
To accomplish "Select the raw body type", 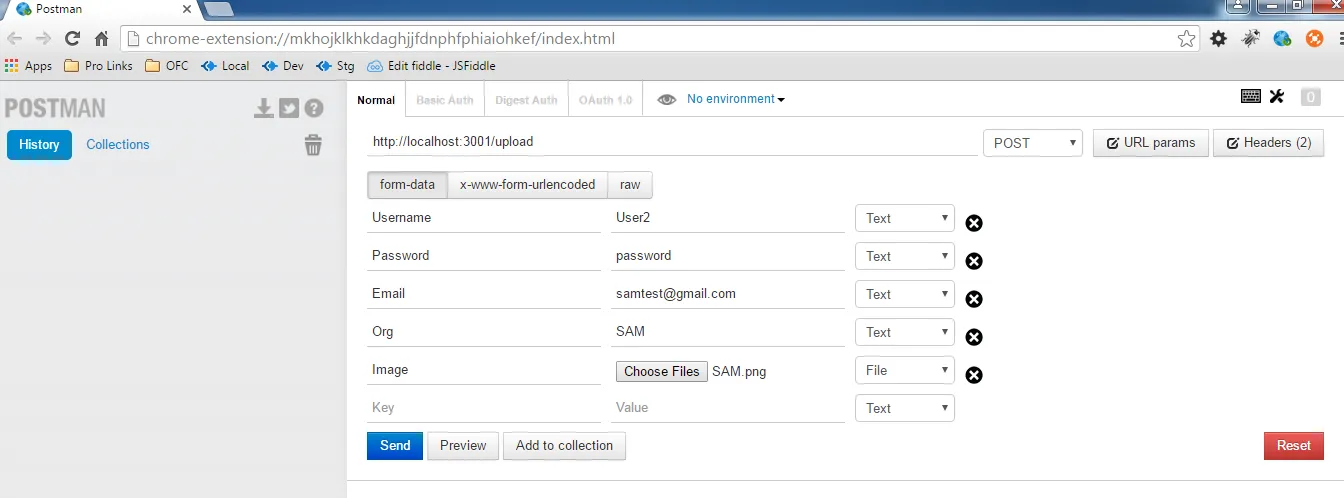I will click(x=630, y=185).
